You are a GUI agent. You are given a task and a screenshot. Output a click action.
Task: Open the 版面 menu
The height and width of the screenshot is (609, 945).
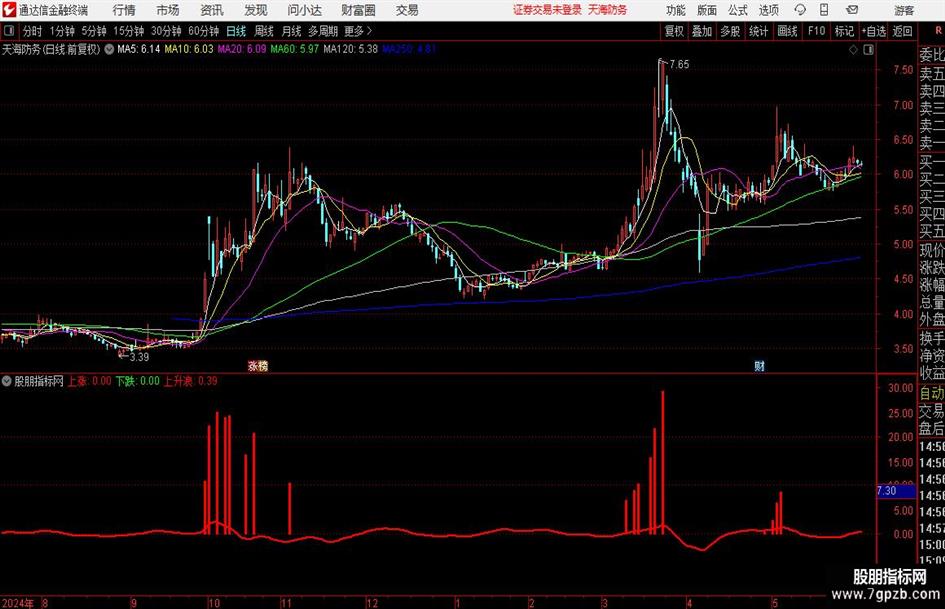706,10
